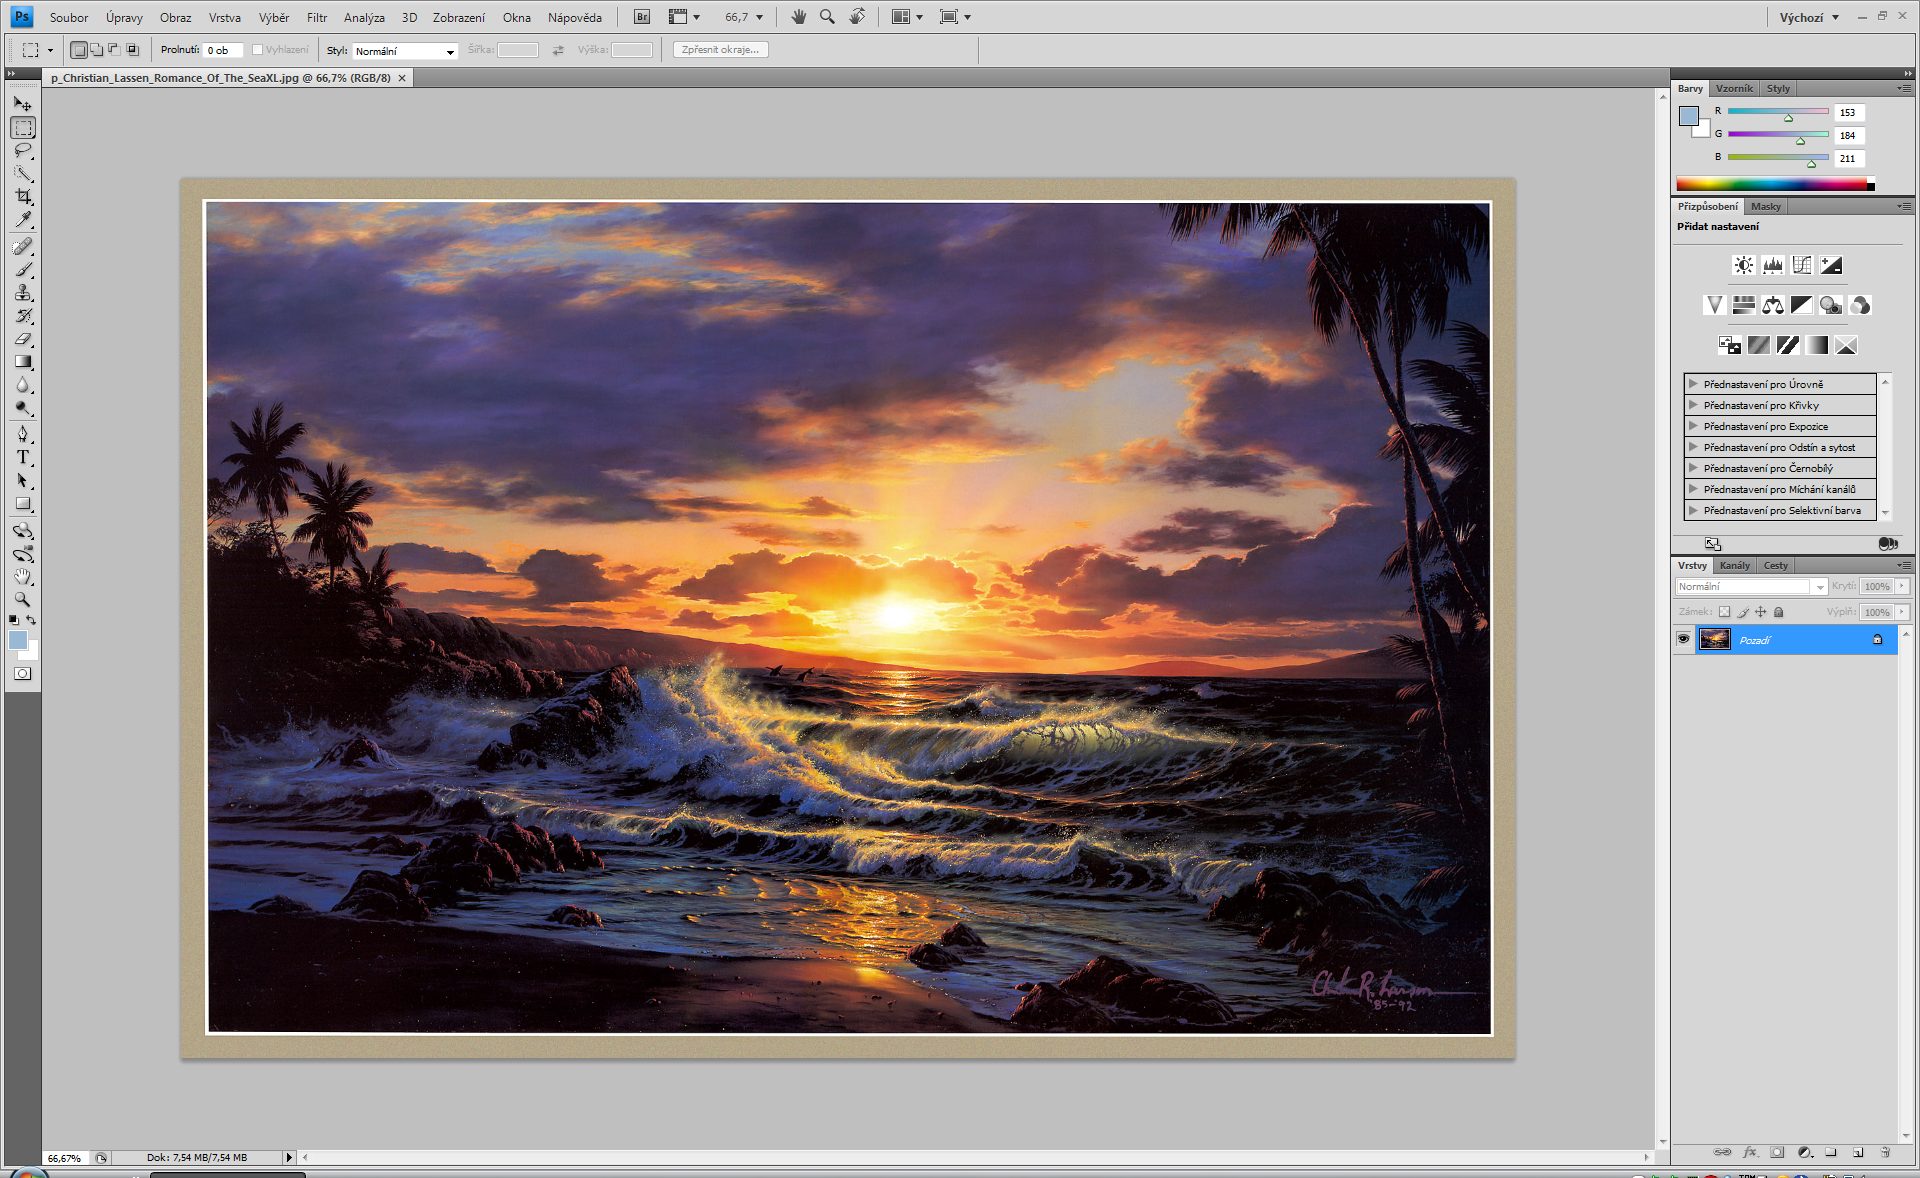Screen dimensions: 1920x1178
Task: Select the Brush tool
Action: click(23, 270)
